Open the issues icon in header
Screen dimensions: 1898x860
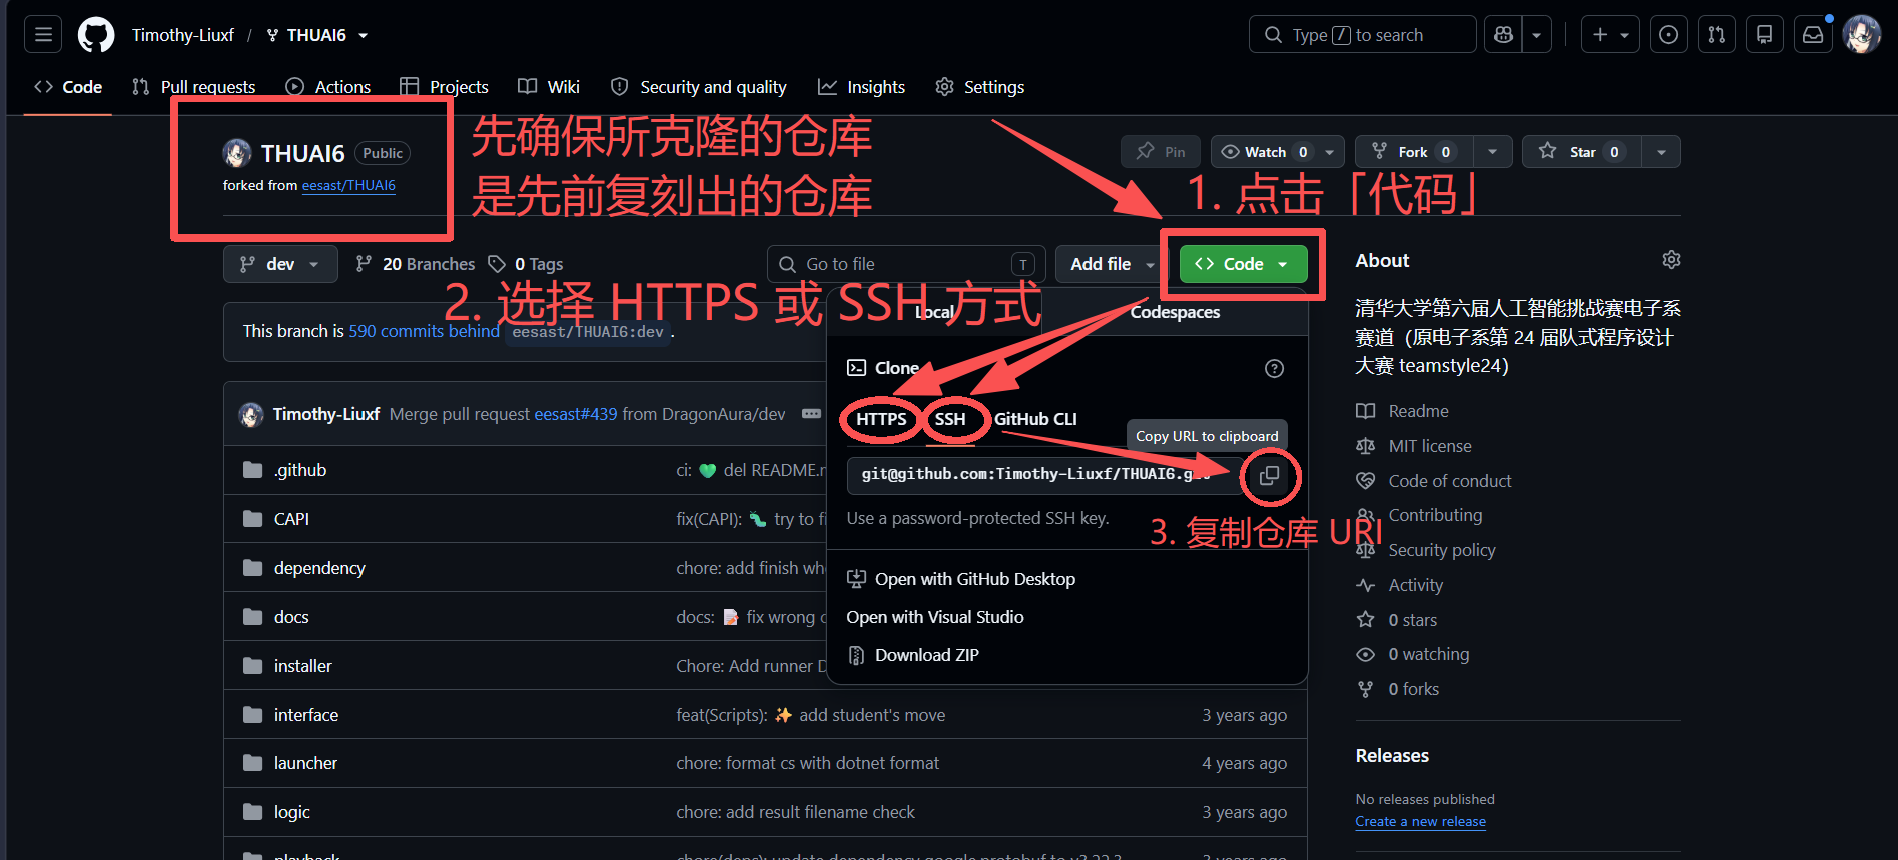tap(1668, 35)
